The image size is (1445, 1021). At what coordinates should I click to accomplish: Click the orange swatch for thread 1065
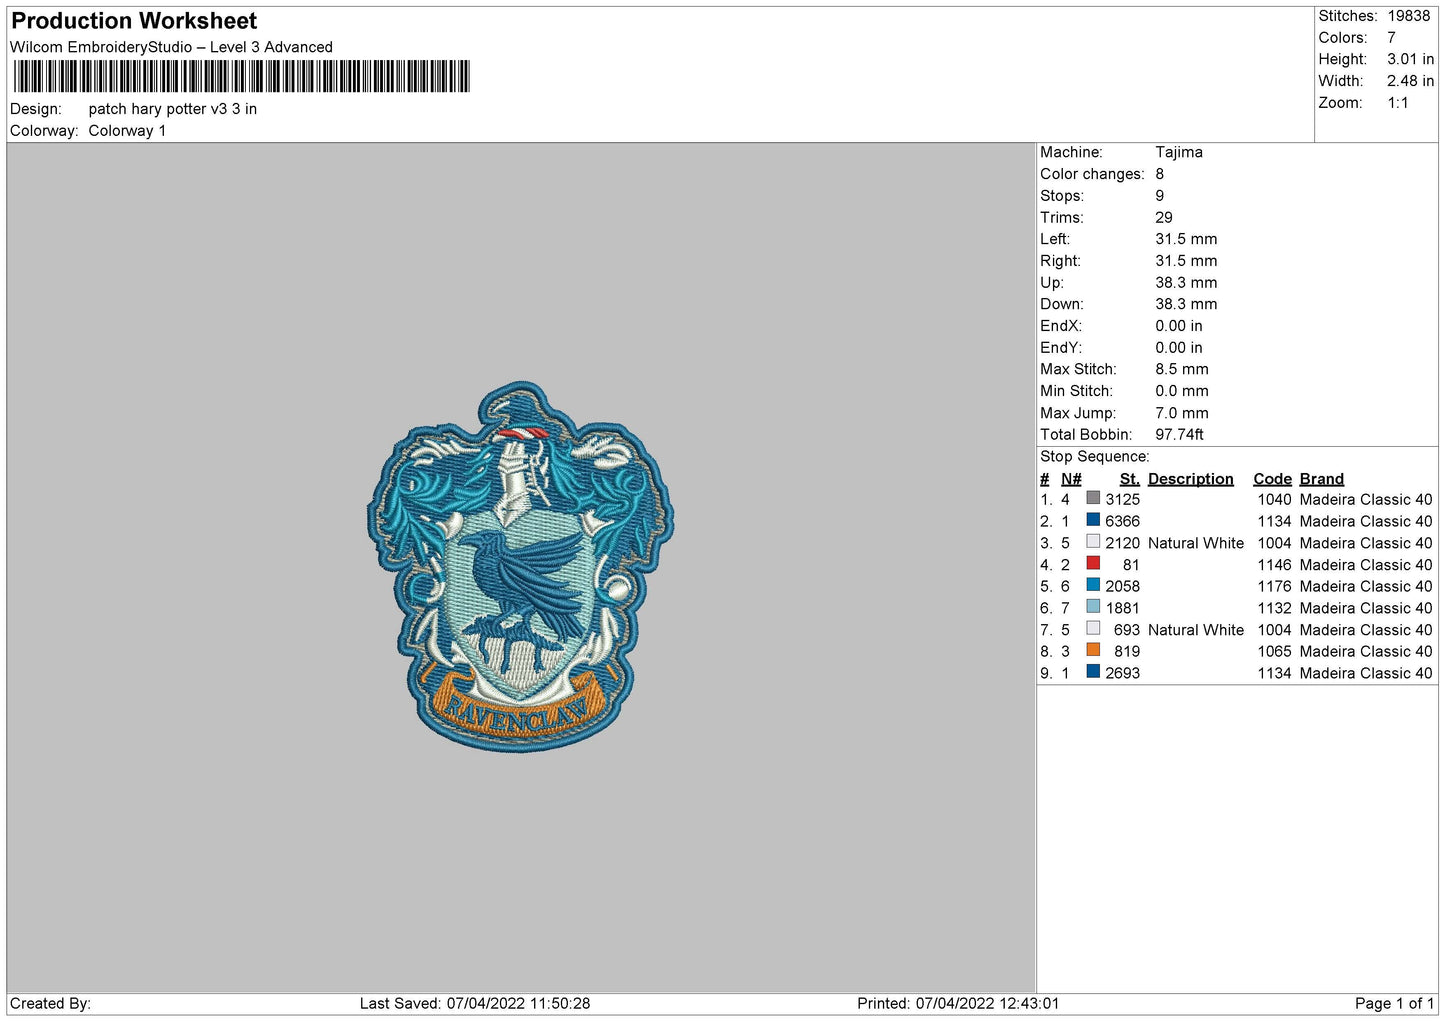pos(1093,650)
